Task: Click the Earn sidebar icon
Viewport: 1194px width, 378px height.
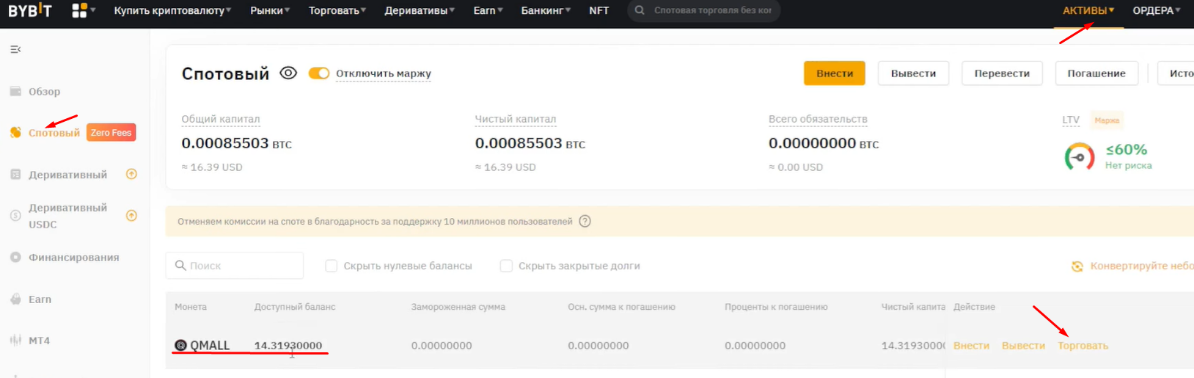Action: pyautogui.click(x=15, y=300)
